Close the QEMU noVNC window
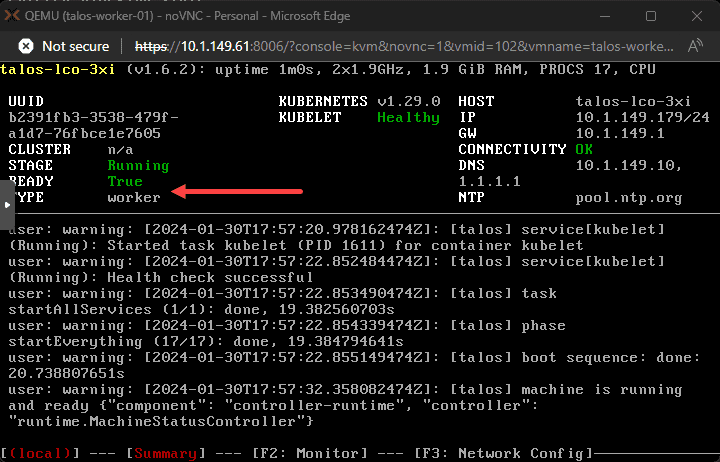The height and width of the screenshot is (462, 720). 697,16
